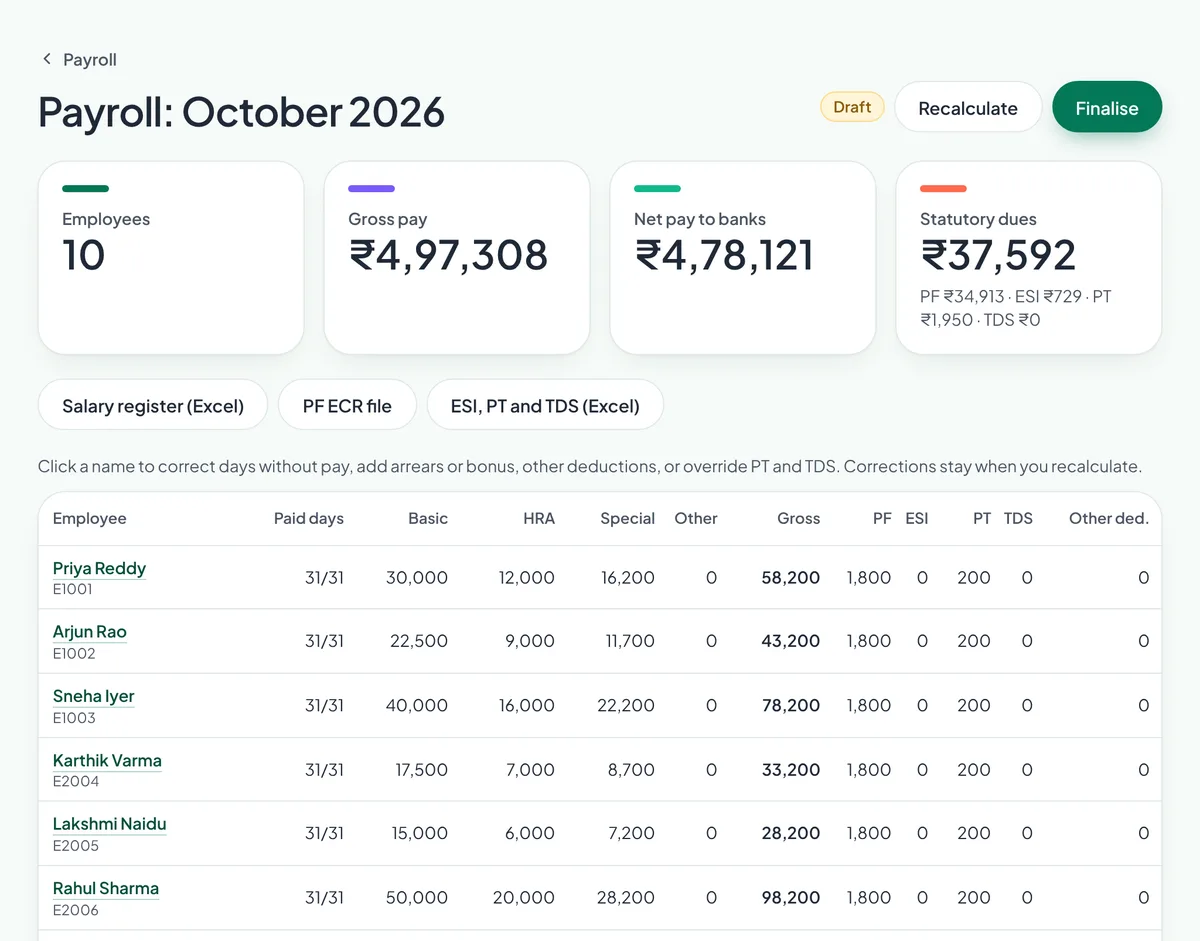
Task: Click Karthik Varma's special value 8,700
Action: [x=631, y=769]
